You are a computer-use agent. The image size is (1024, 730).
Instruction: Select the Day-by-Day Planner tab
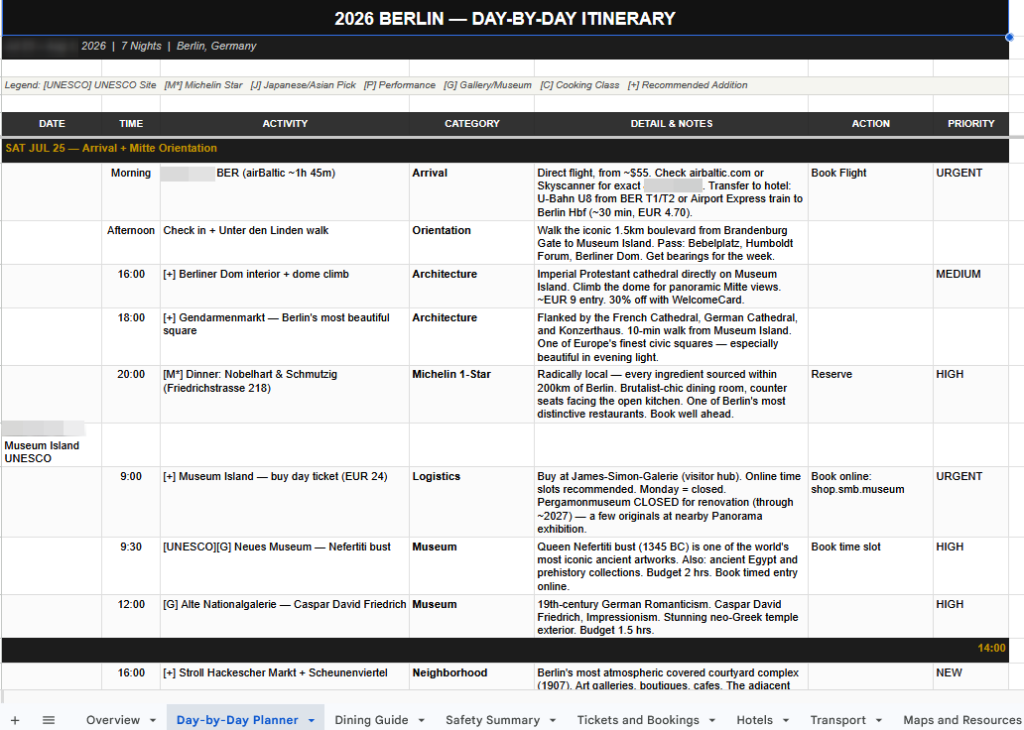[x=237, y=720]
